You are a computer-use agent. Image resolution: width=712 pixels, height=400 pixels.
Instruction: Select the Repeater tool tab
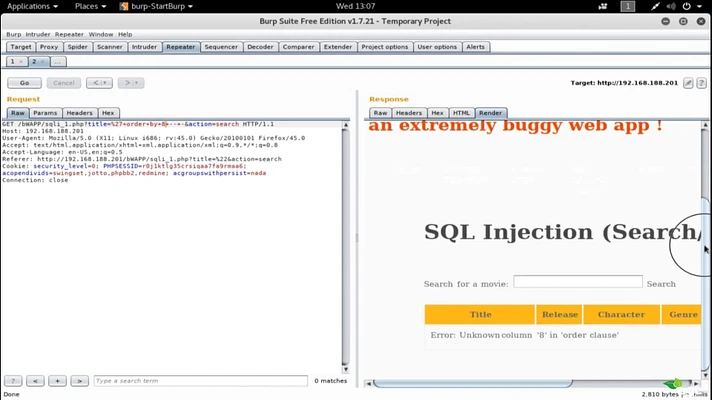[181, 47]
